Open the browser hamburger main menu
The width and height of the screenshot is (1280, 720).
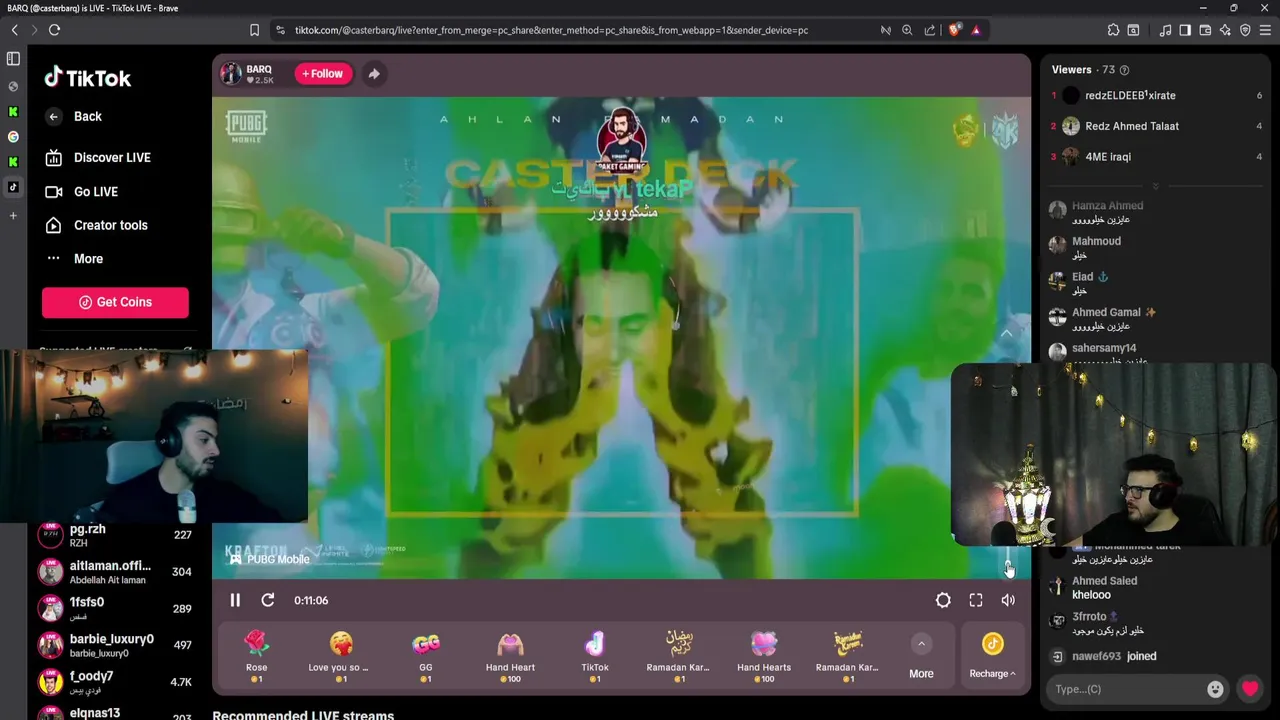click(1265, 30)
